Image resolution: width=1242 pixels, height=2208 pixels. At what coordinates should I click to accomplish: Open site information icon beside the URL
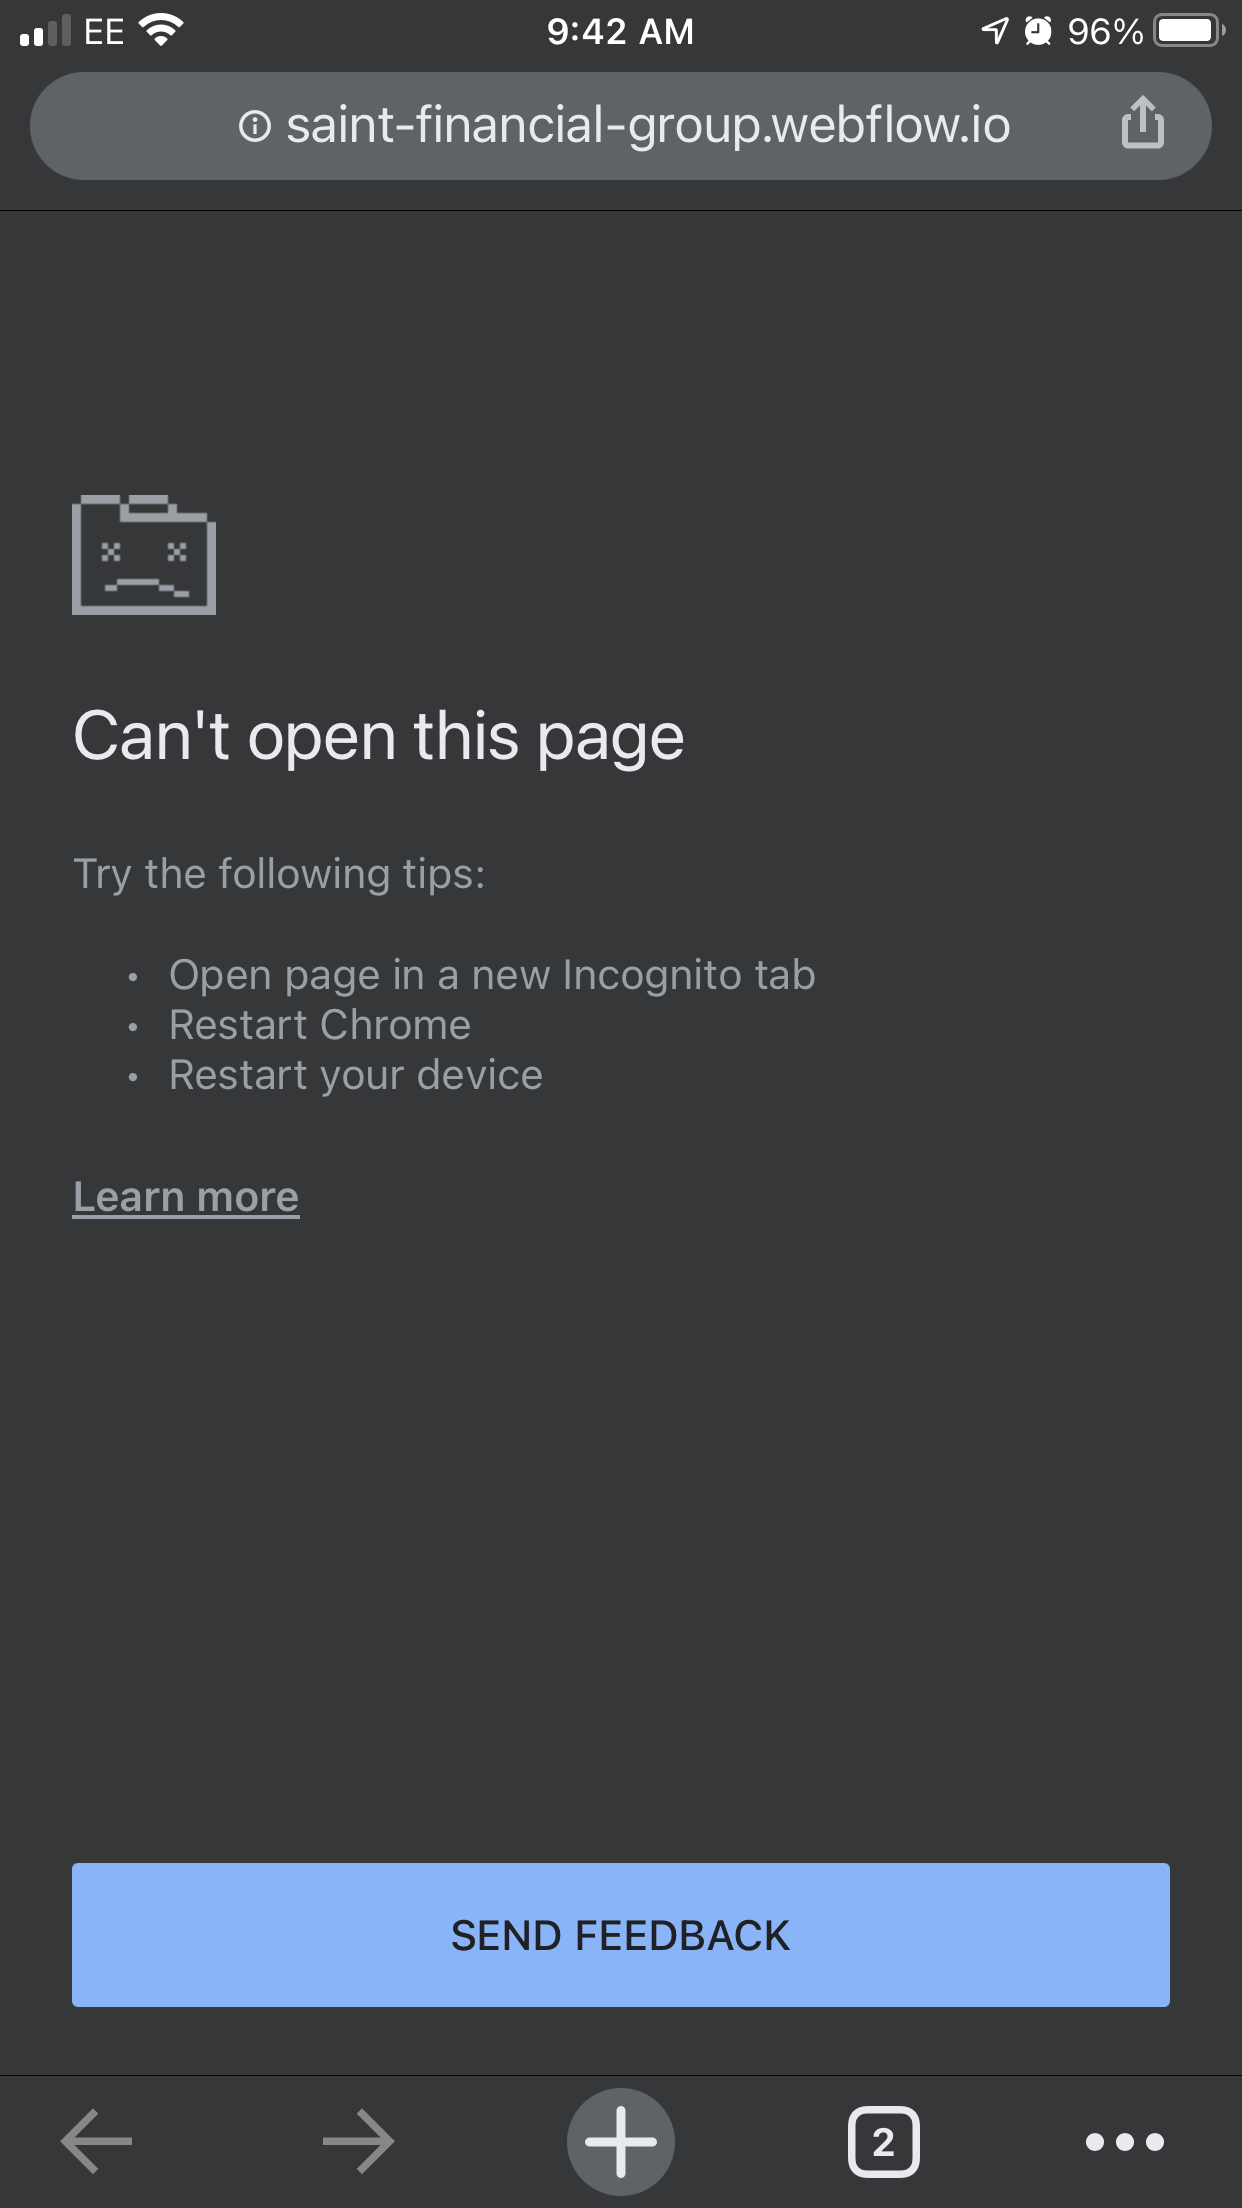point(255,126)
